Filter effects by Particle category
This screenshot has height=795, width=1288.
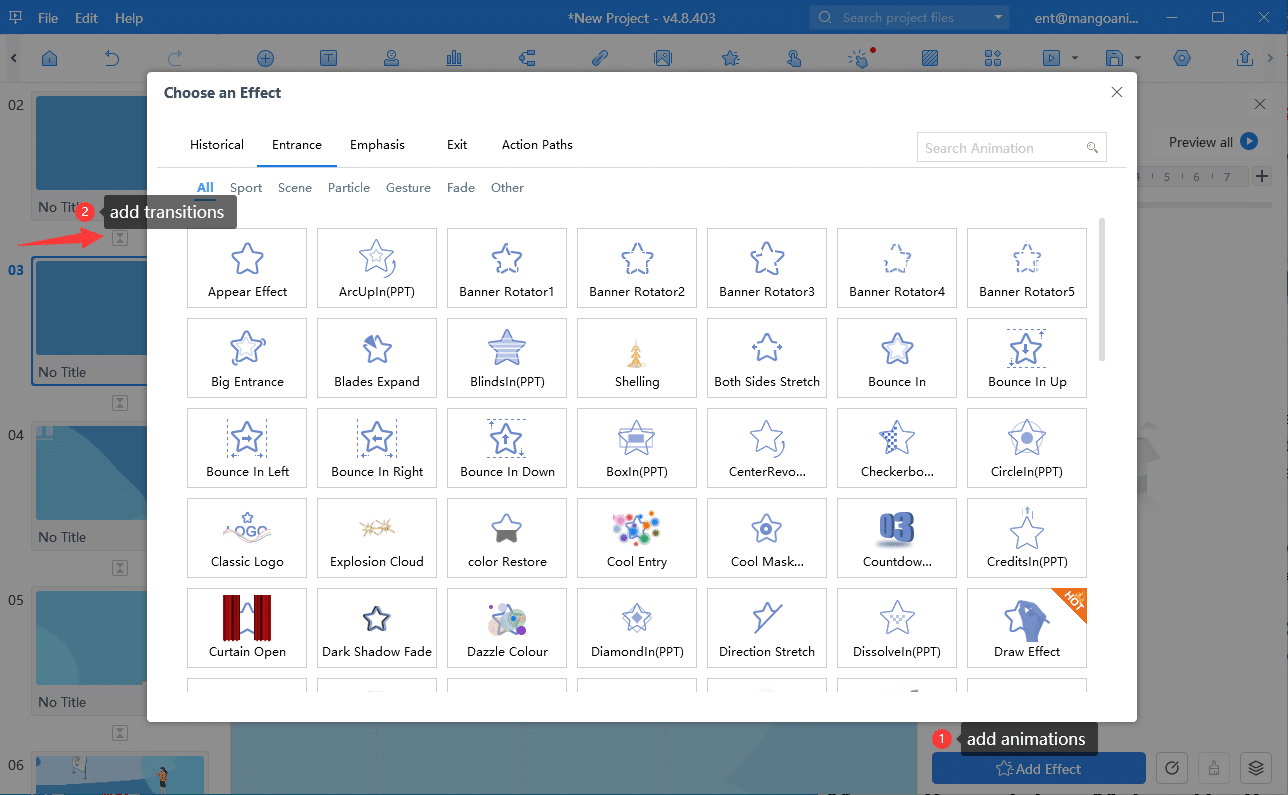click(349, 188)
